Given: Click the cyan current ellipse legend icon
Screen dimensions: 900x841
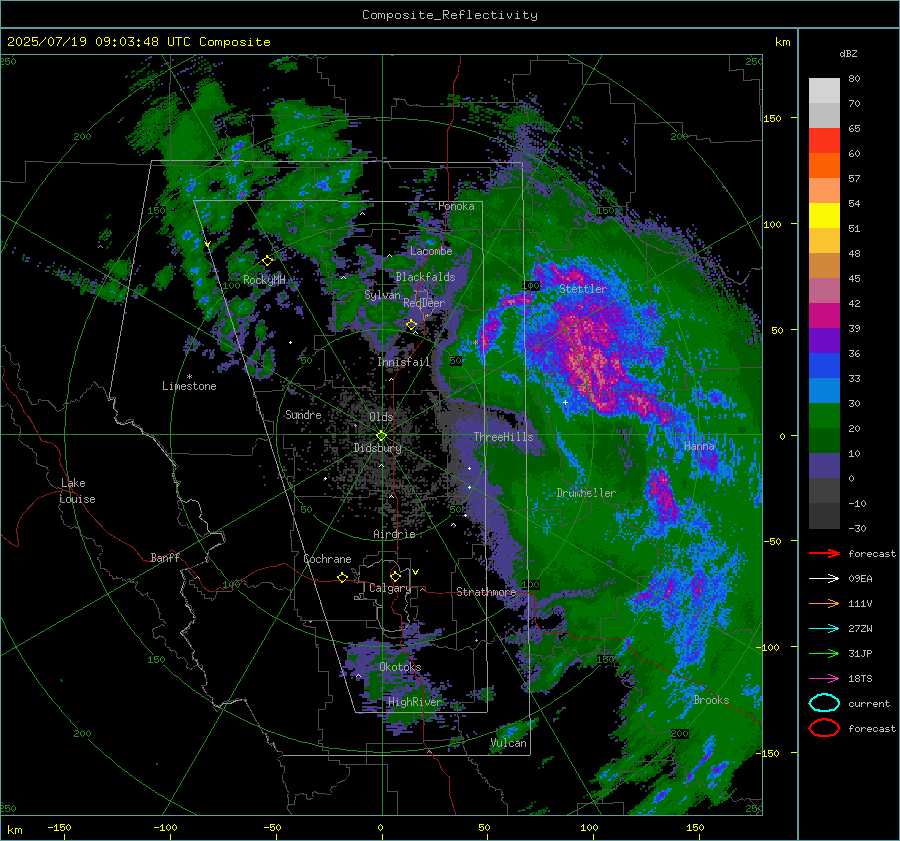Looking at the screenshot, I should [x=824, y=703].
